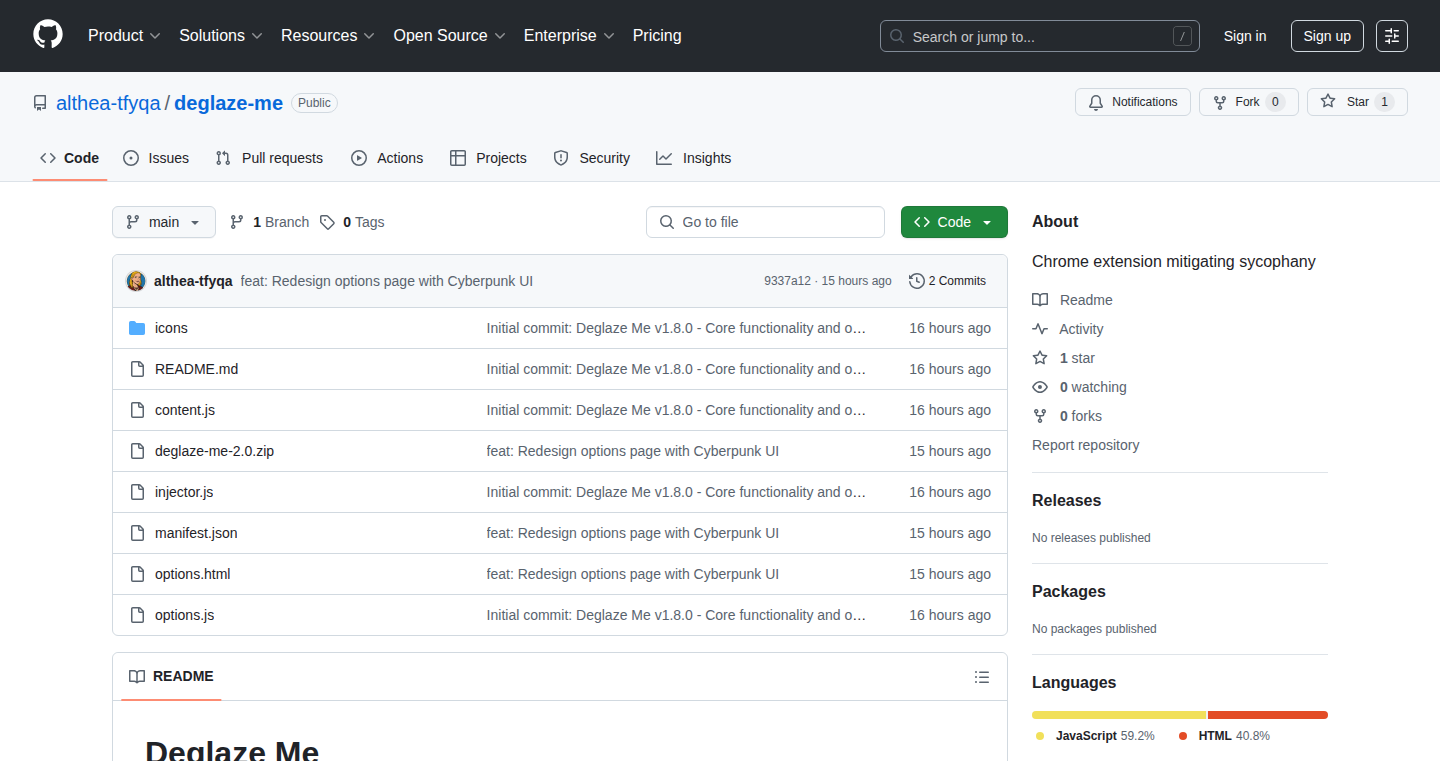Open the deglaze-me repository link
Image resolution: width=1440 pixels, height=761 pixels.
[x=229, y=103]
